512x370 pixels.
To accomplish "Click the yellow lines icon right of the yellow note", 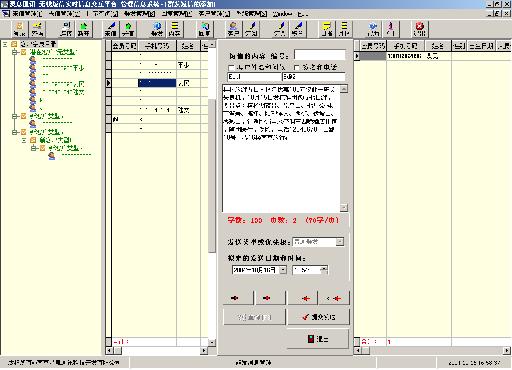I will coord(344,29).
